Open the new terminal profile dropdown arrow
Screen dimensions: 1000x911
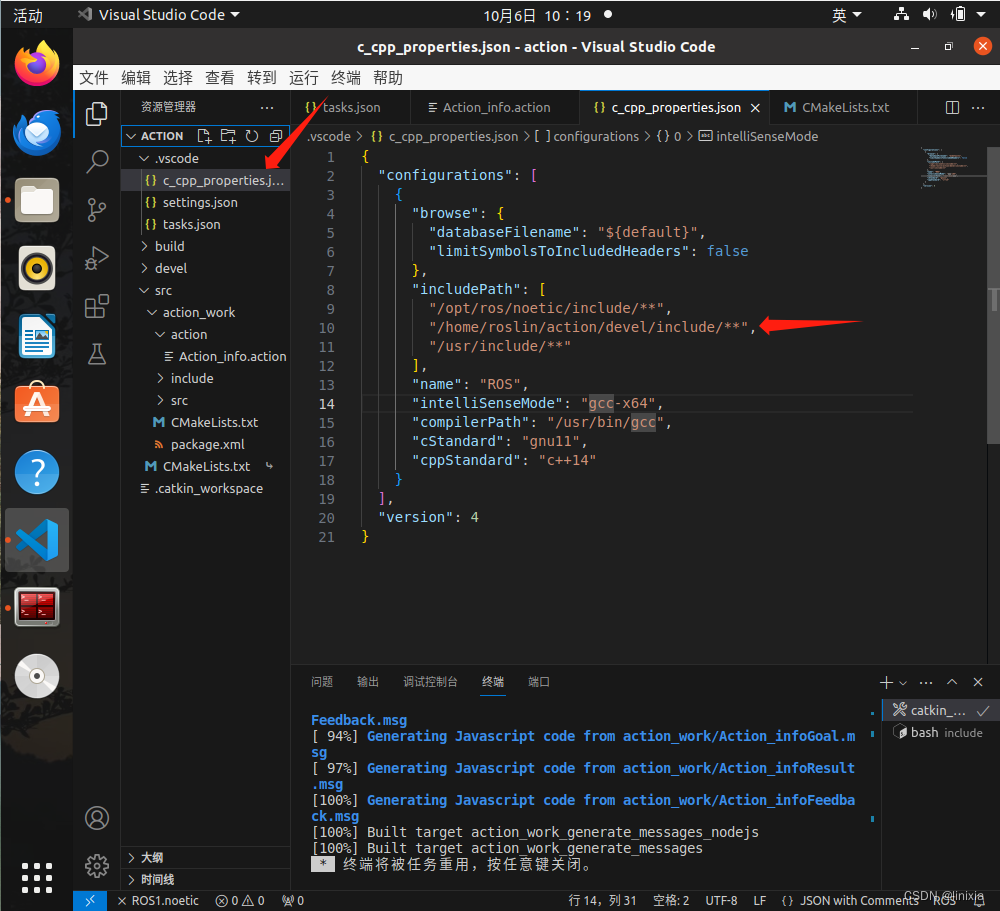click(x=903, y=683)
